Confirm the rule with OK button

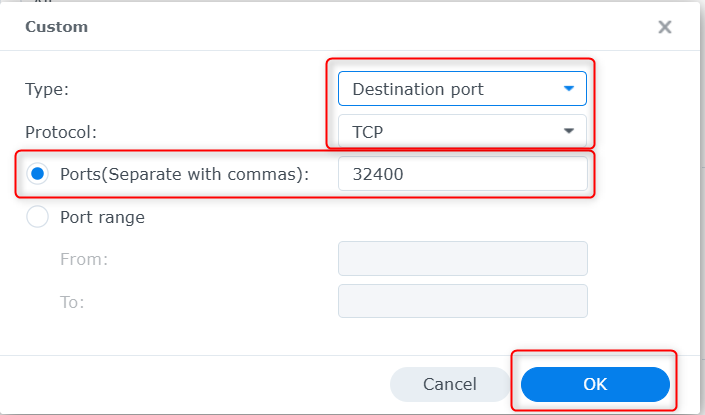click(594, 384)
